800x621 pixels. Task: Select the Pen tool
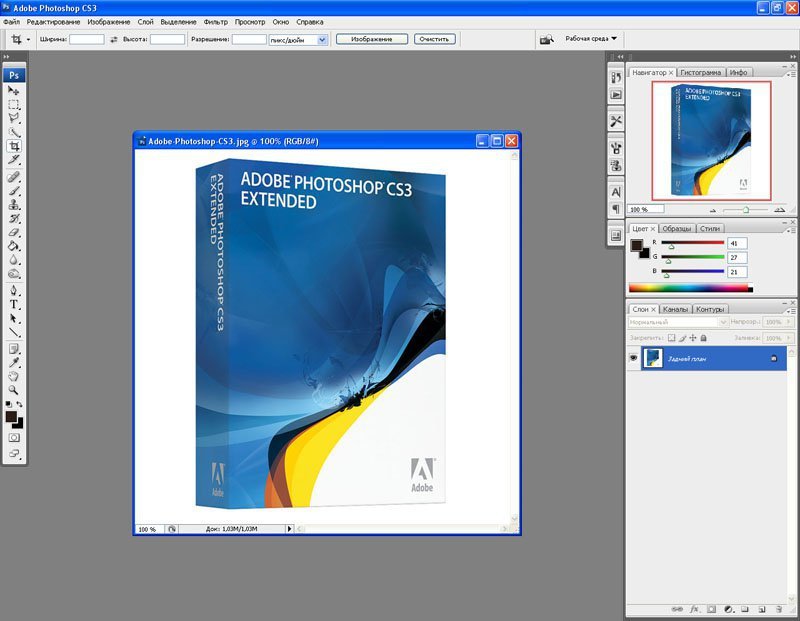[x=14, y=291]
